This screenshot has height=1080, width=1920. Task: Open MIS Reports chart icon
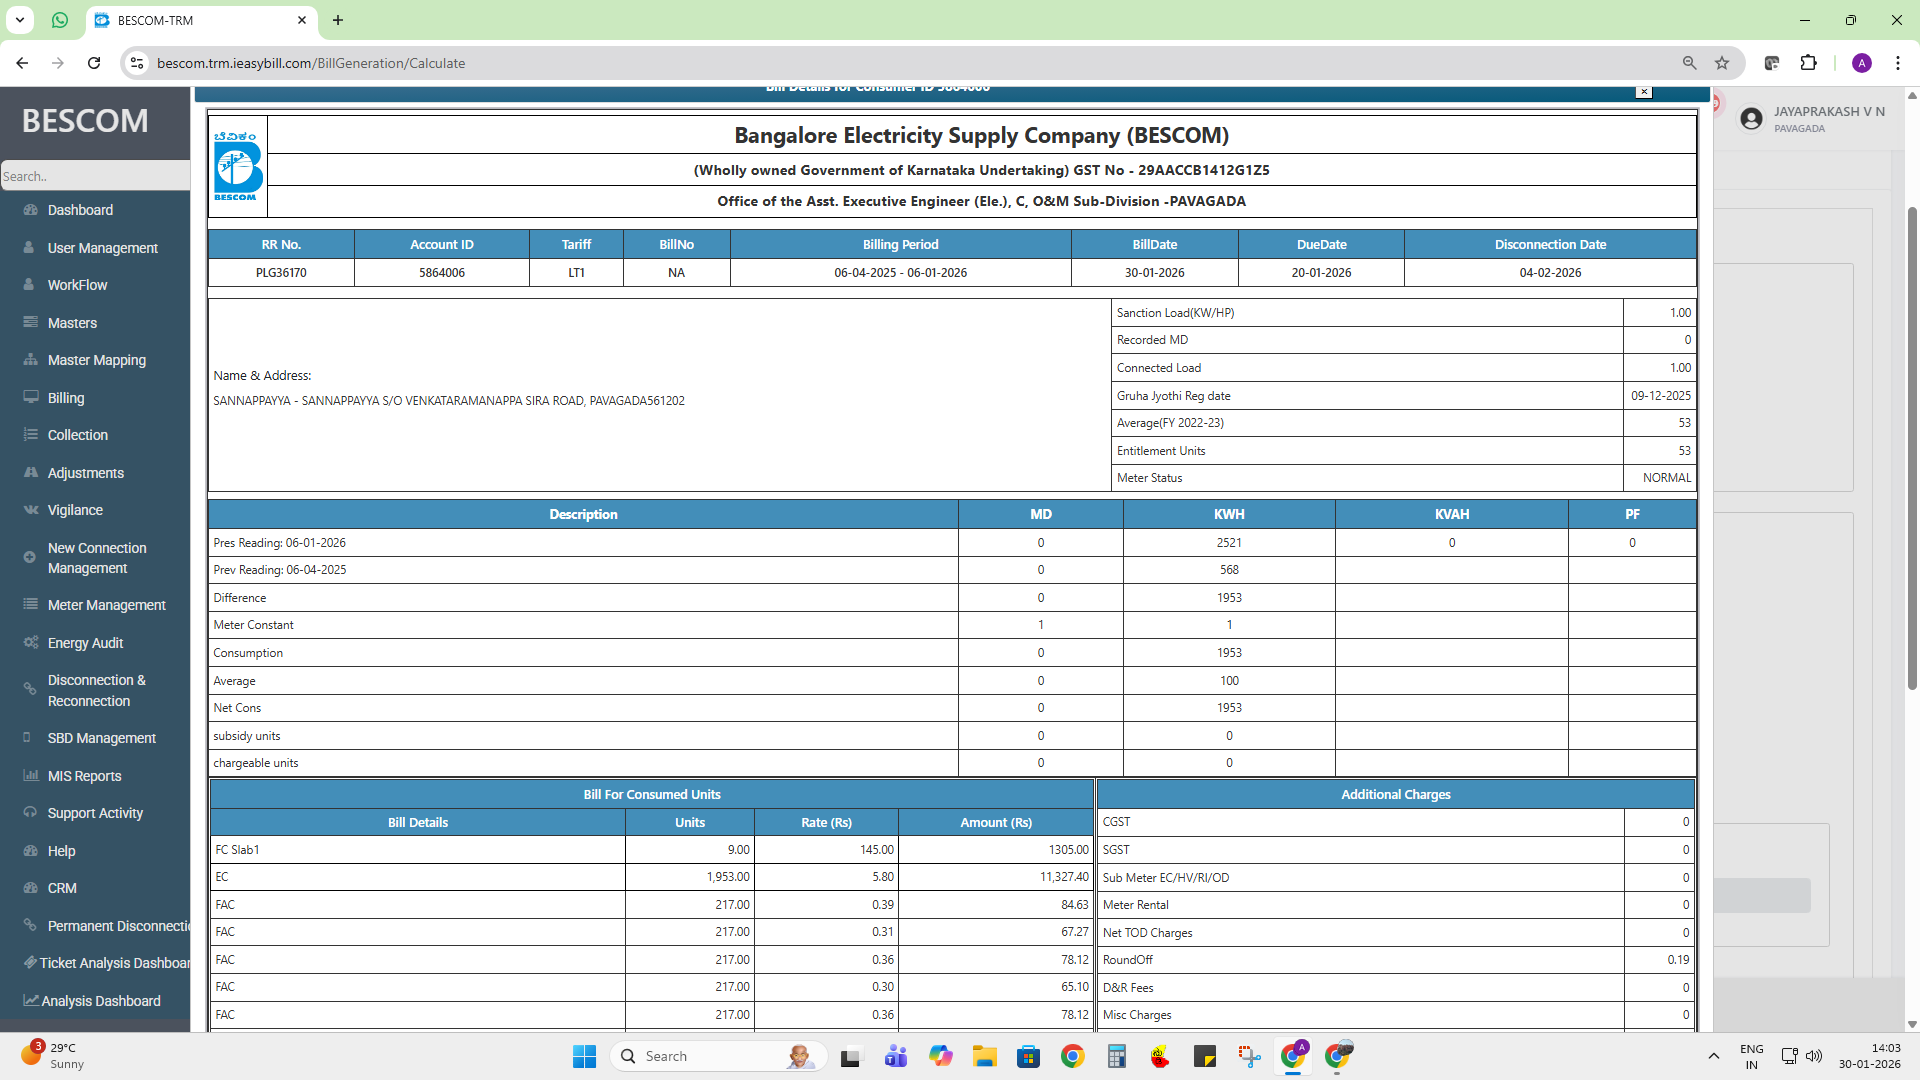coord(30,776)
